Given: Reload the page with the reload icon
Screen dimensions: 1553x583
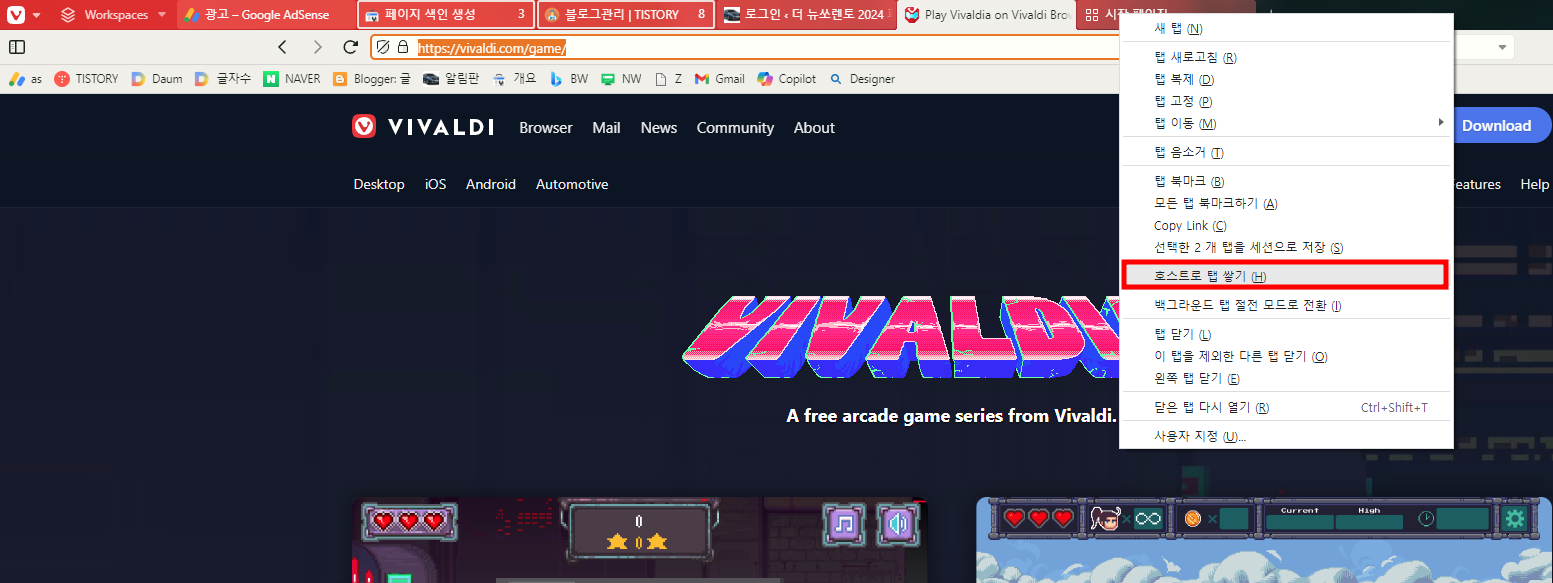Looking at the screenshot, I should (350, 47).
